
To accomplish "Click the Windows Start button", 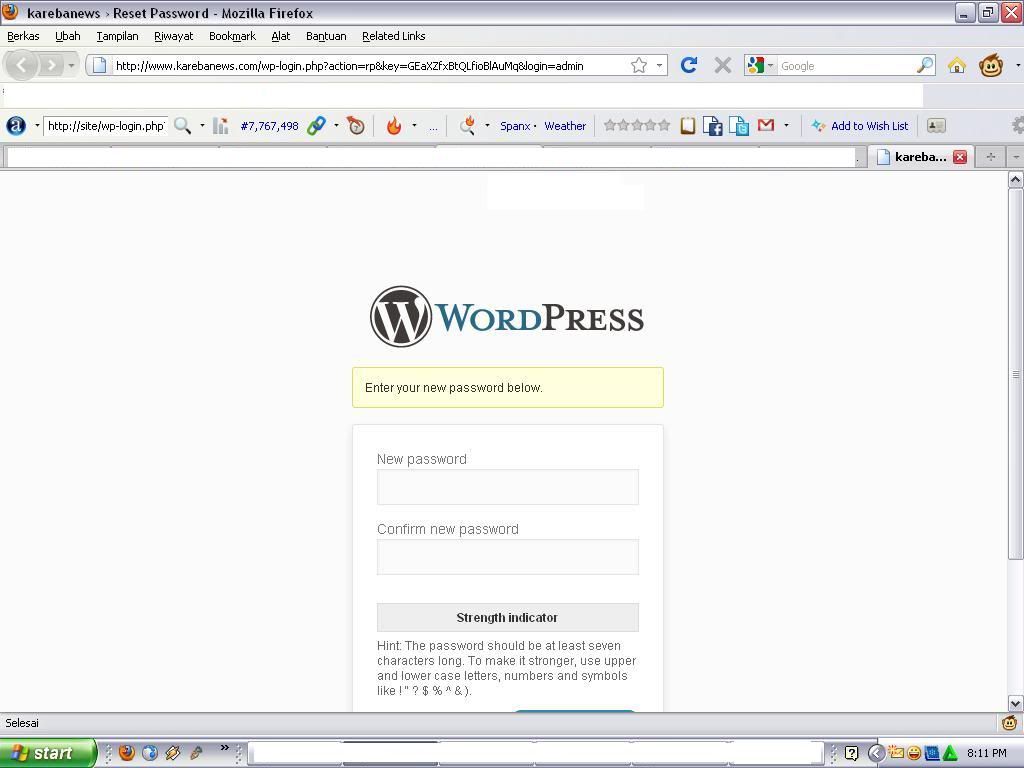I will point(47,753).
